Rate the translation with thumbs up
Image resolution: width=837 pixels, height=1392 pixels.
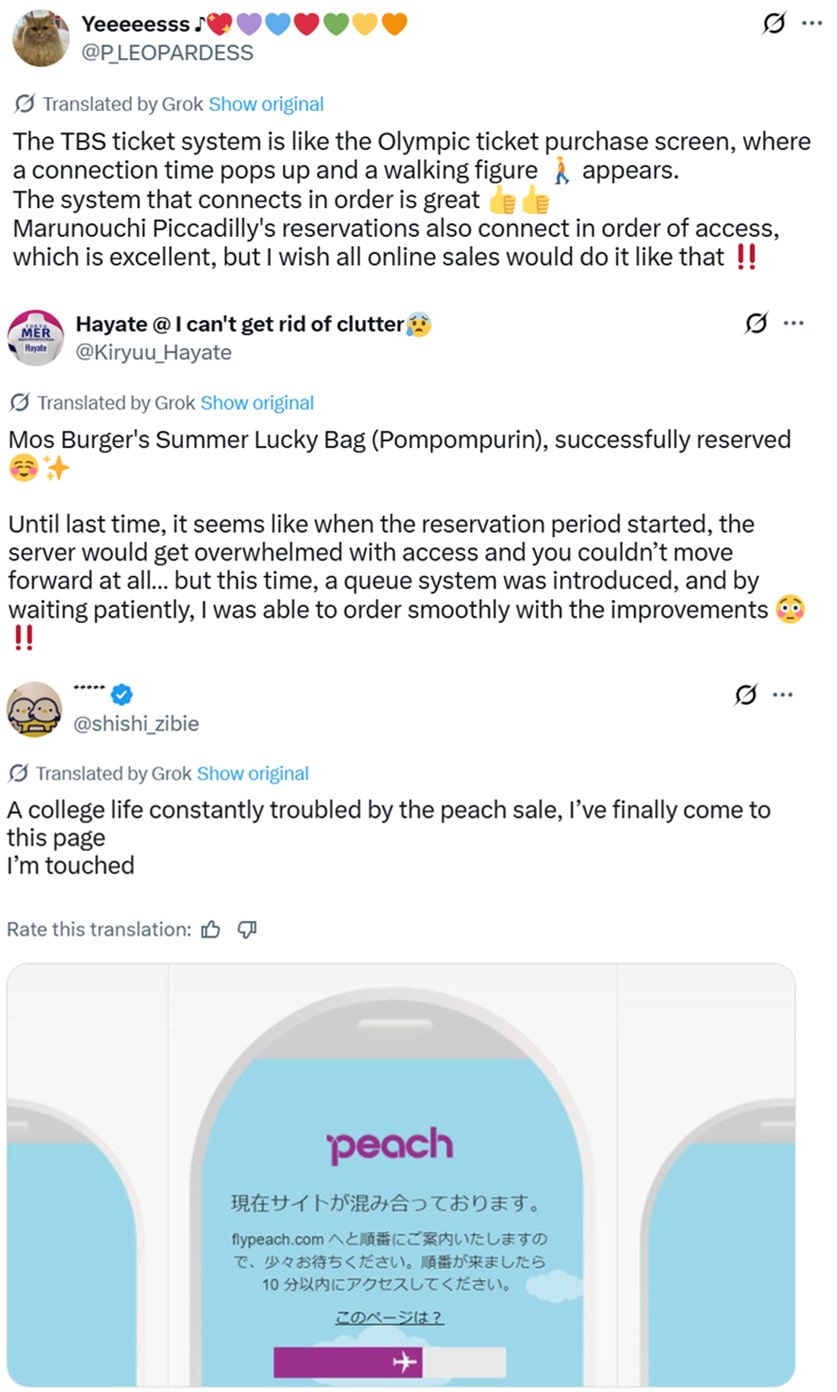click(x=210, y=930)
